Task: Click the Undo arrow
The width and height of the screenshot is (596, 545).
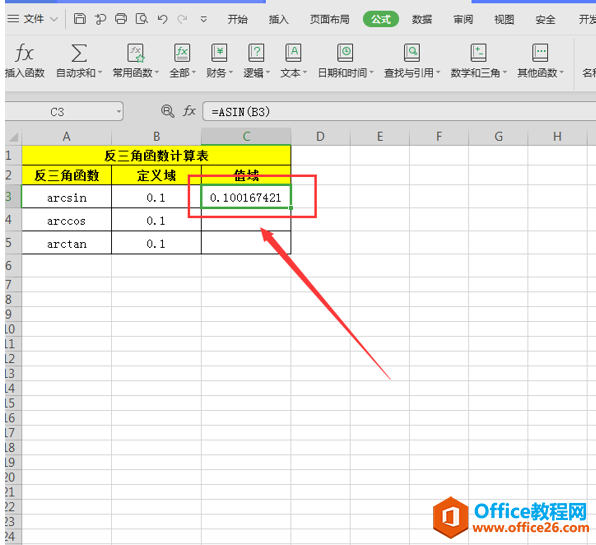Action: 162,19
